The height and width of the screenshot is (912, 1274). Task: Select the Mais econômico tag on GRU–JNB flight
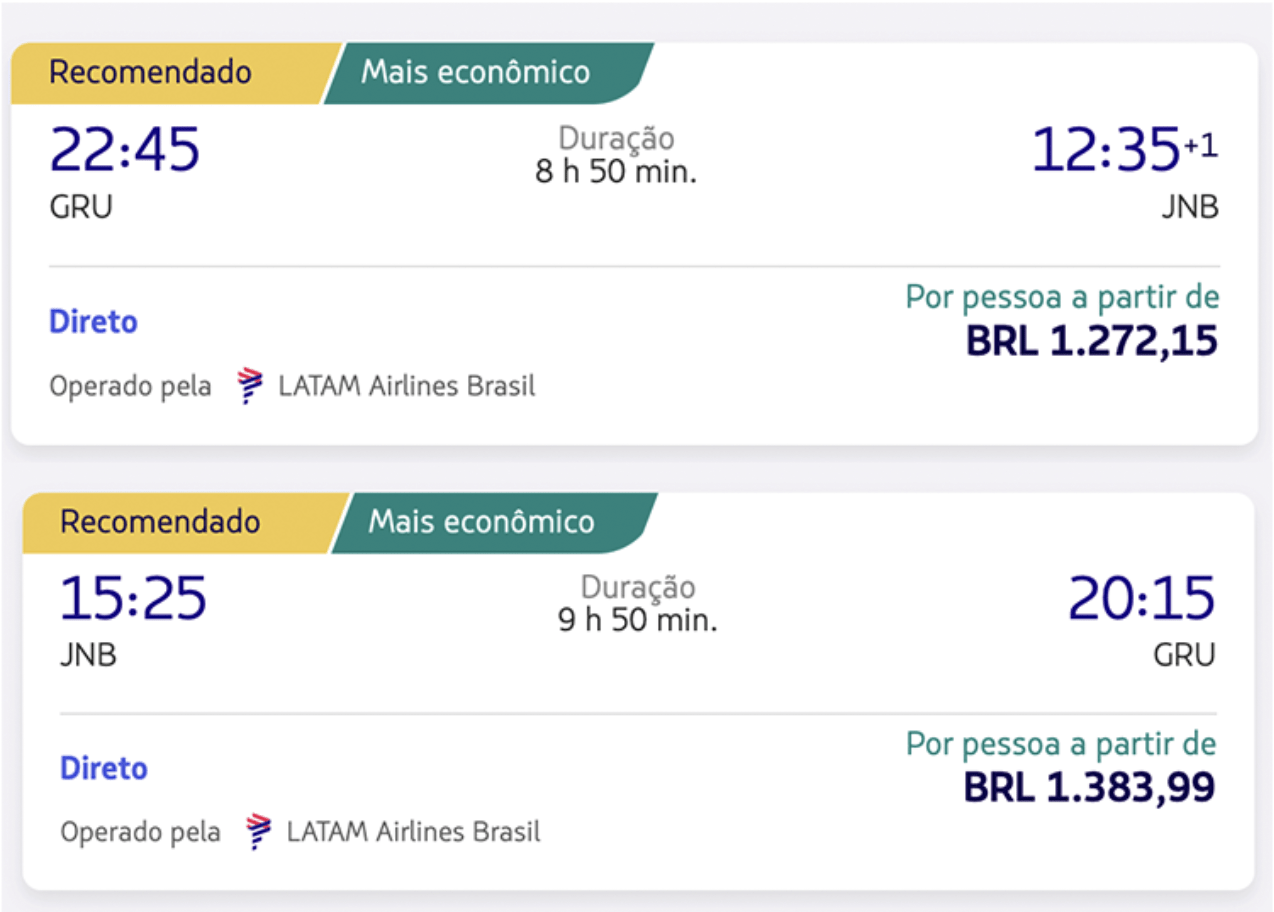click(x=476, y=73)
